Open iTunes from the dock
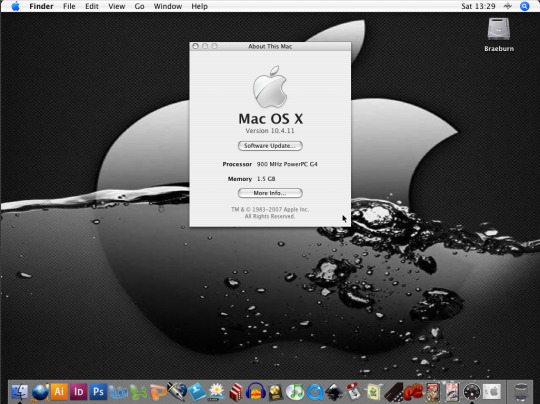 tap(295, 392)
